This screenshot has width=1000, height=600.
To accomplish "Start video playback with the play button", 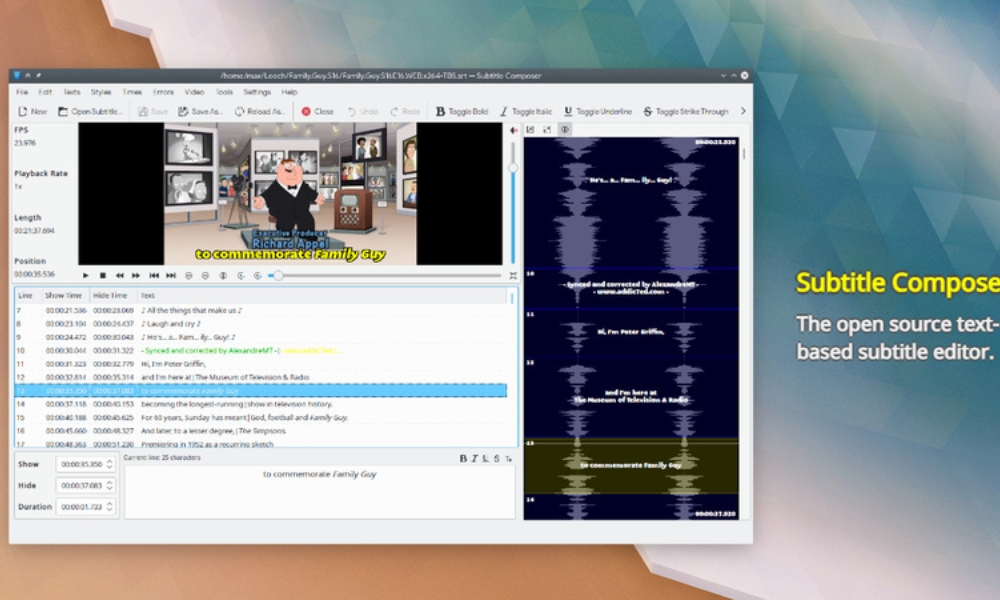I will 85,275.
